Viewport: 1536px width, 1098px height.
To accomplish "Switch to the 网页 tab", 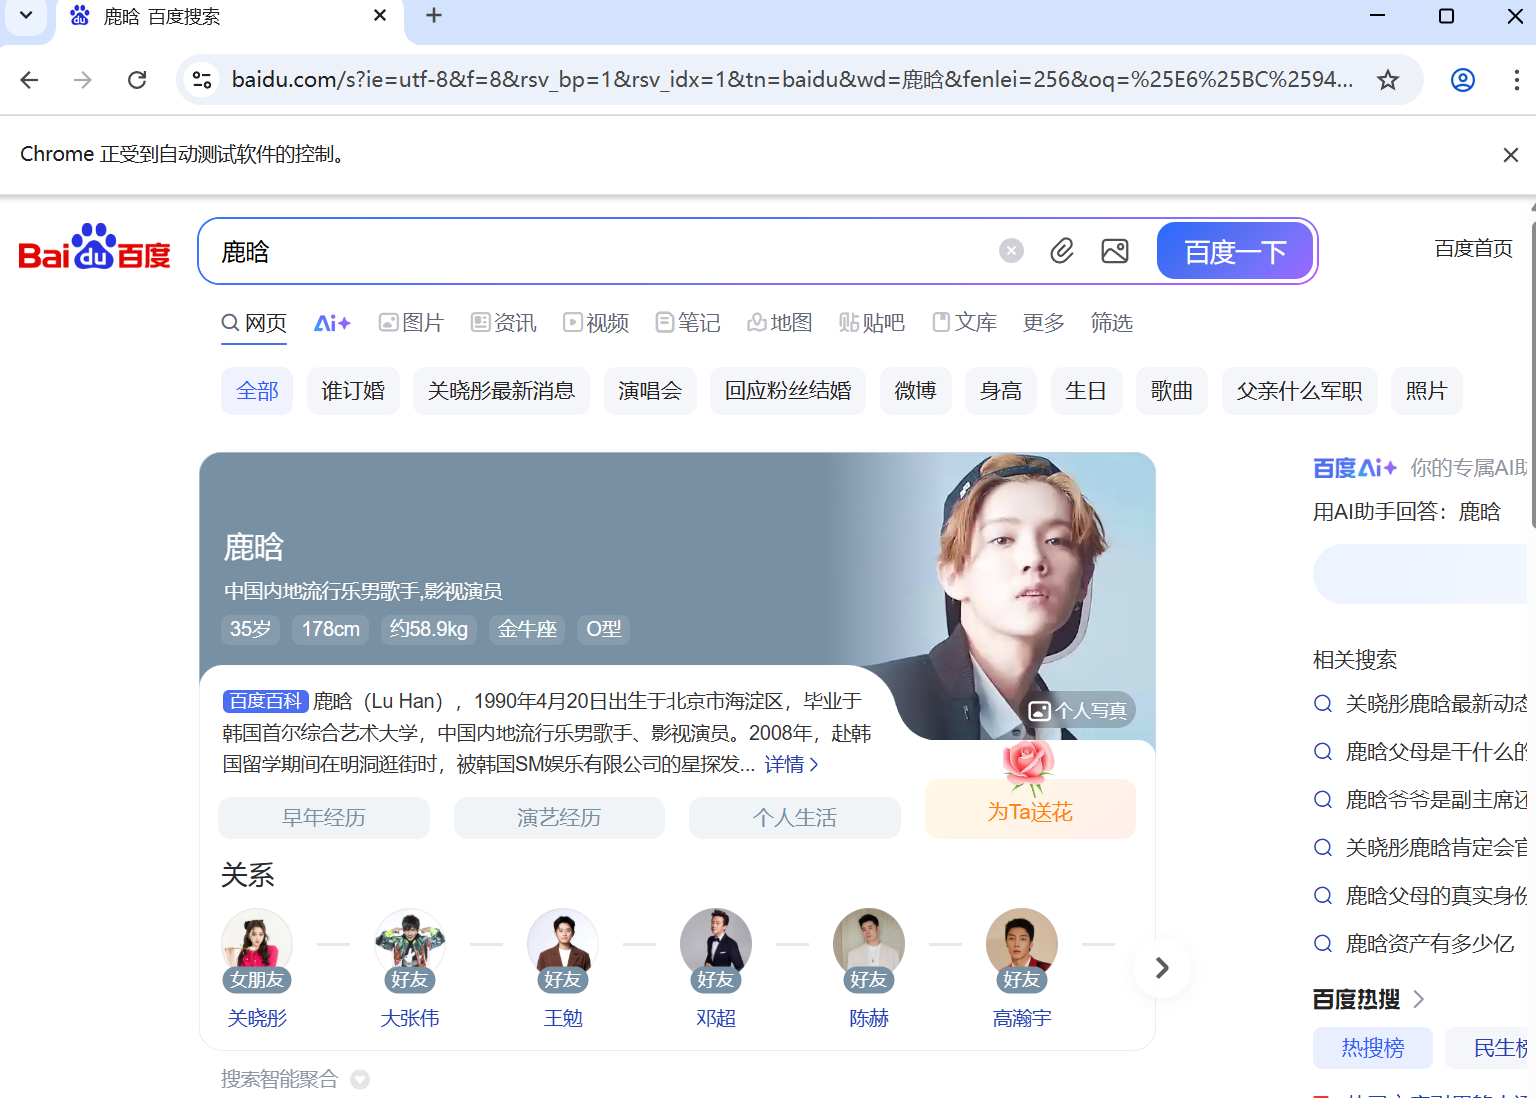I will [x=254, y=323].
